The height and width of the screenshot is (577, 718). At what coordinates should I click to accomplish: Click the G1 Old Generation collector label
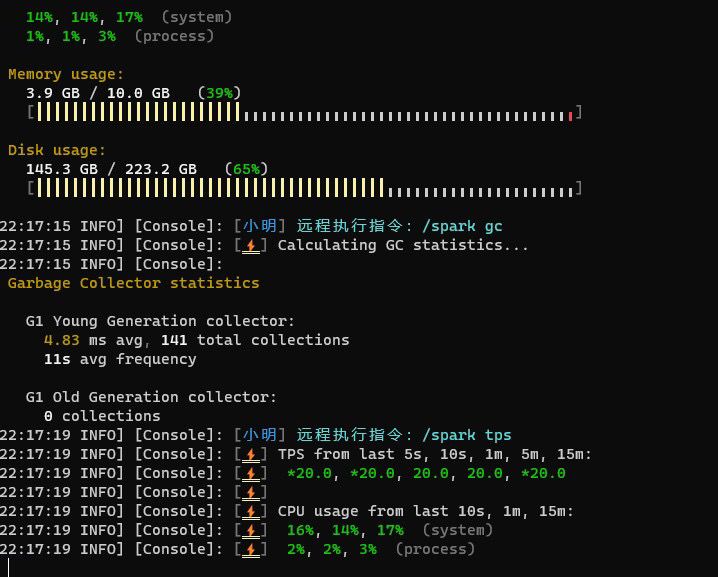(151, 397)
